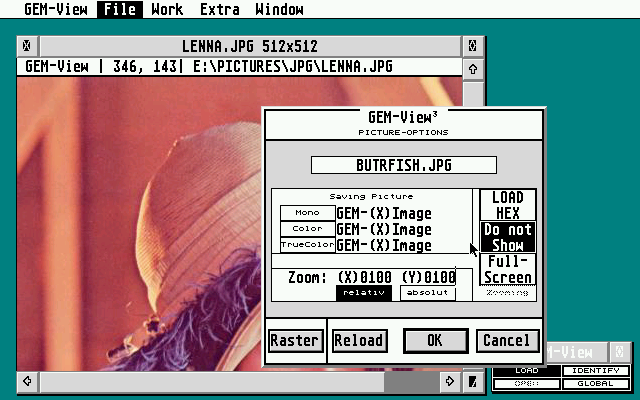
Task: Click the up arrow of the vertical scrollbar
Action: (x=472, y=69)
